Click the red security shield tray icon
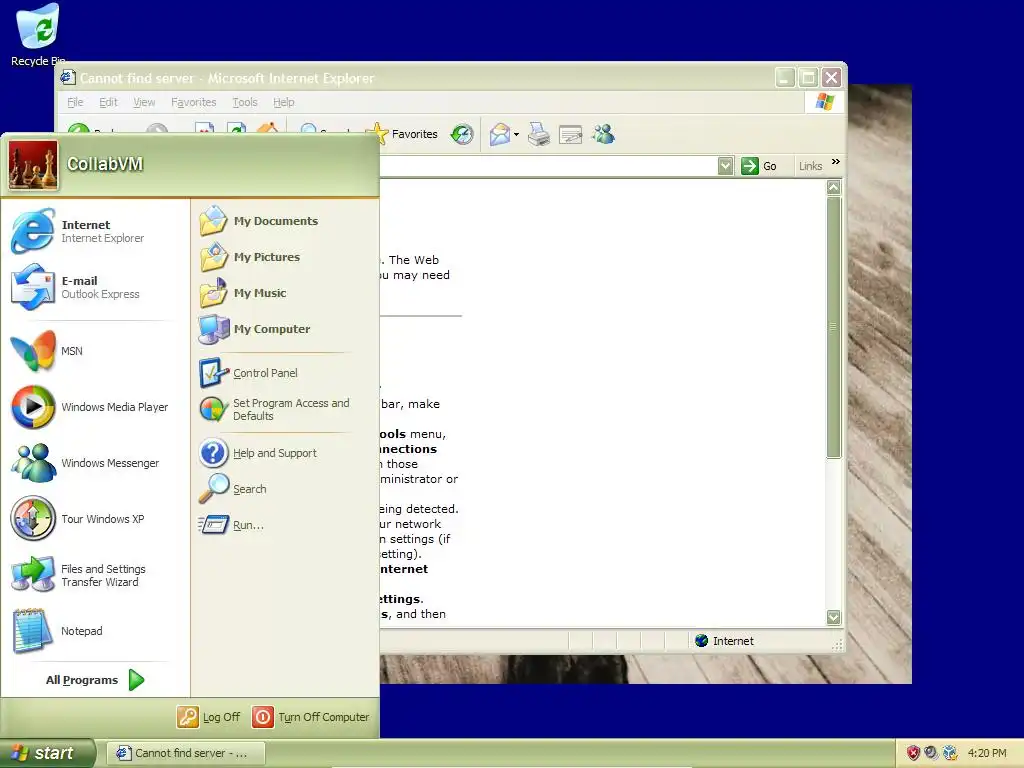The image size is (1024, 768). [913, 753]
